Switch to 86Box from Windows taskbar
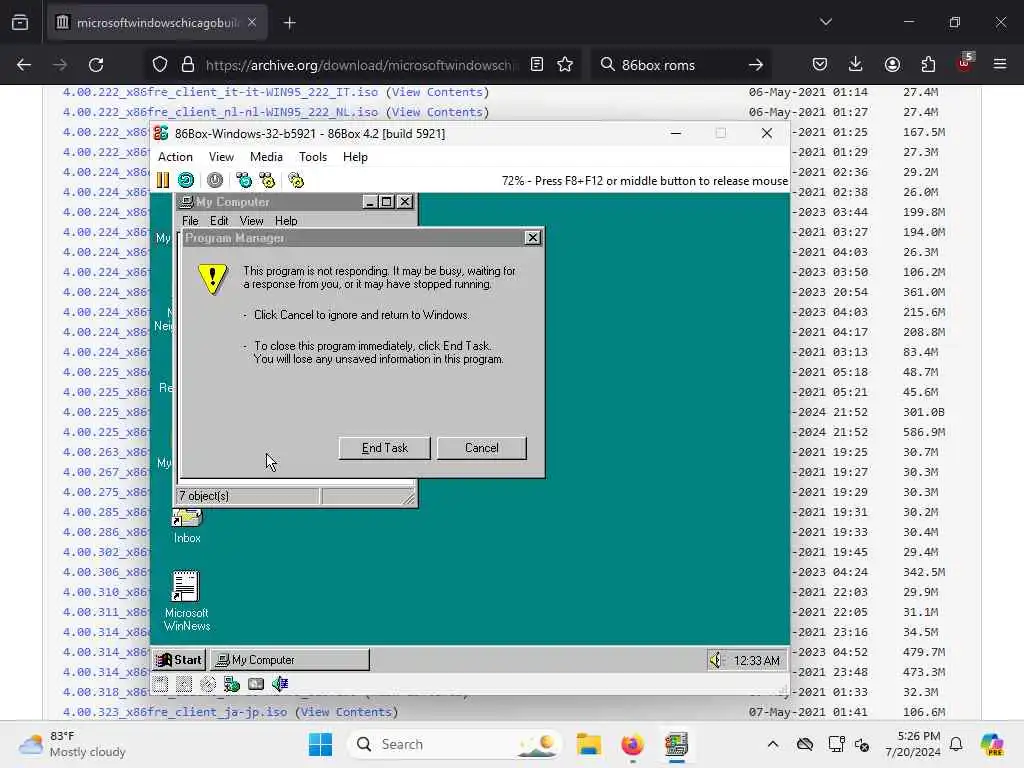The width and height of the screenshot is (1024, 768). [677, 744]
